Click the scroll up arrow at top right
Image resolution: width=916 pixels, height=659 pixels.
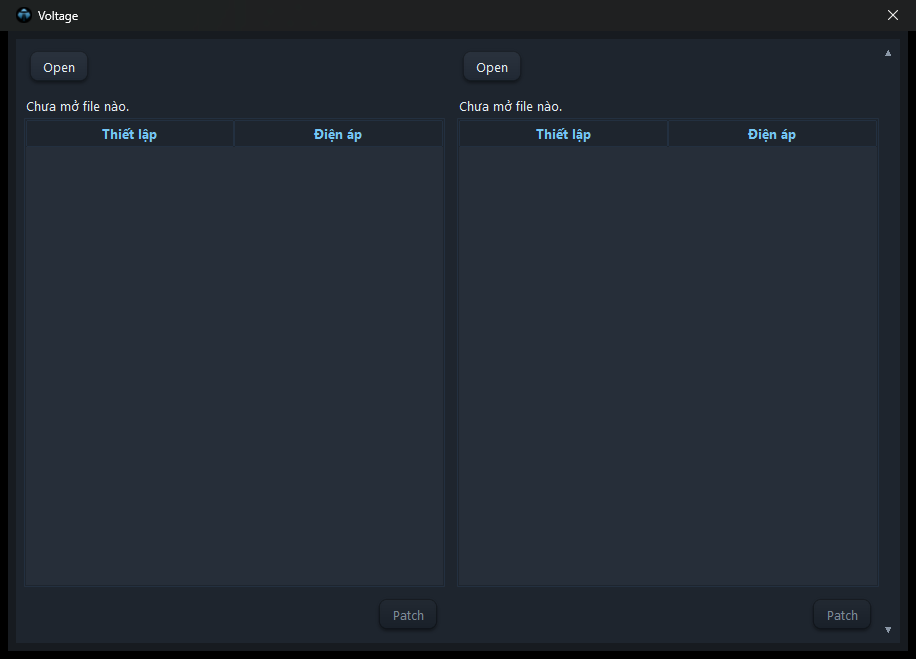(x=888, y=53)
